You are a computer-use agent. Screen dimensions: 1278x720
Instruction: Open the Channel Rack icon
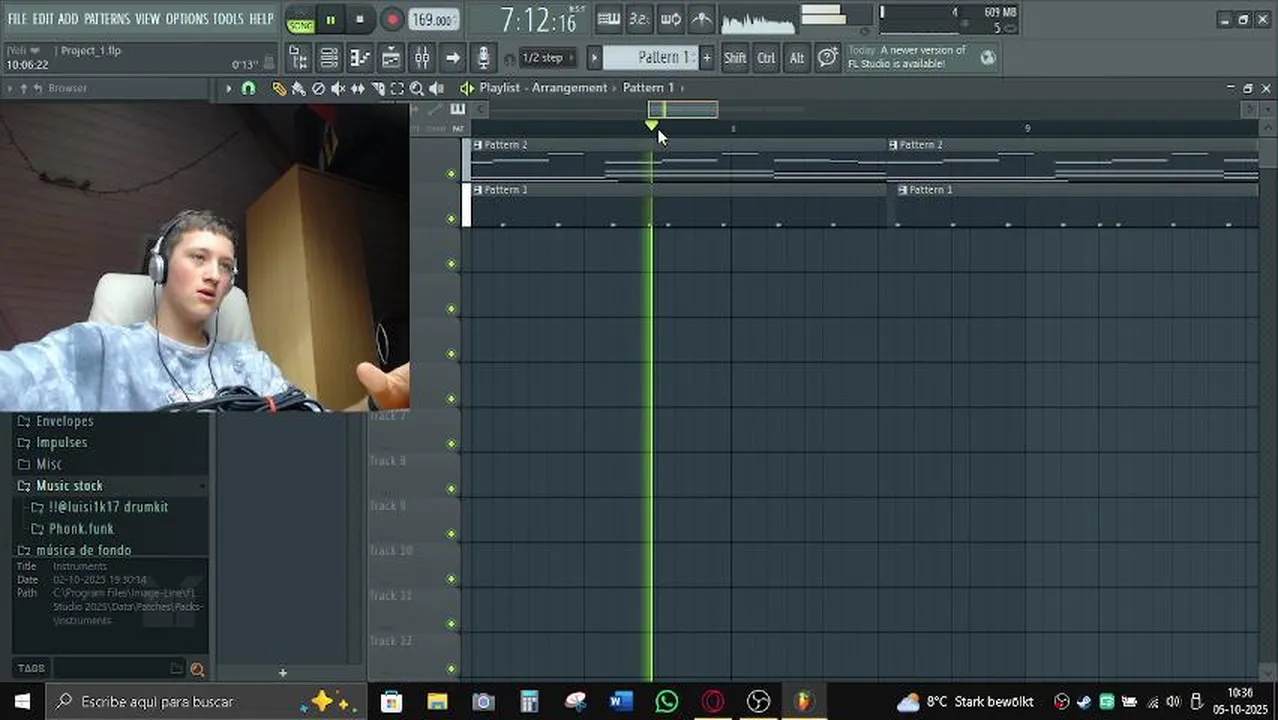329,58
